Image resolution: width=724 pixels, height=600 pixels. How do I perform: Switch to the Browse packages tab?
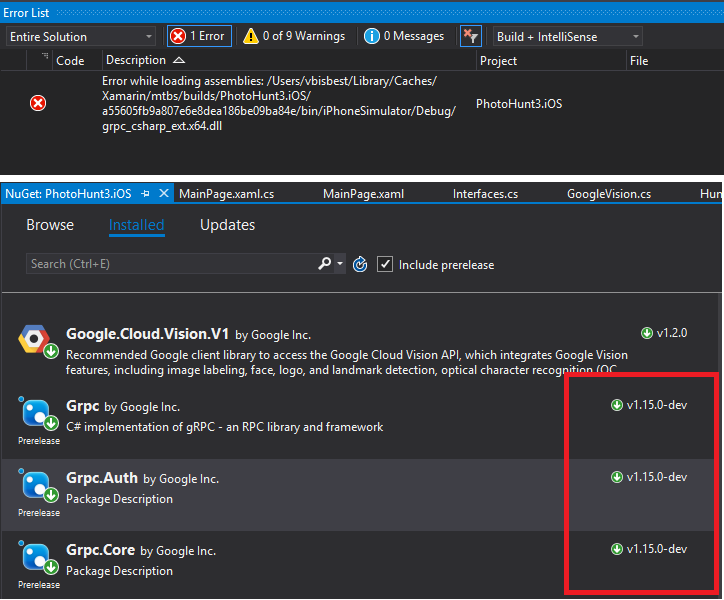(x=50, y=224)
